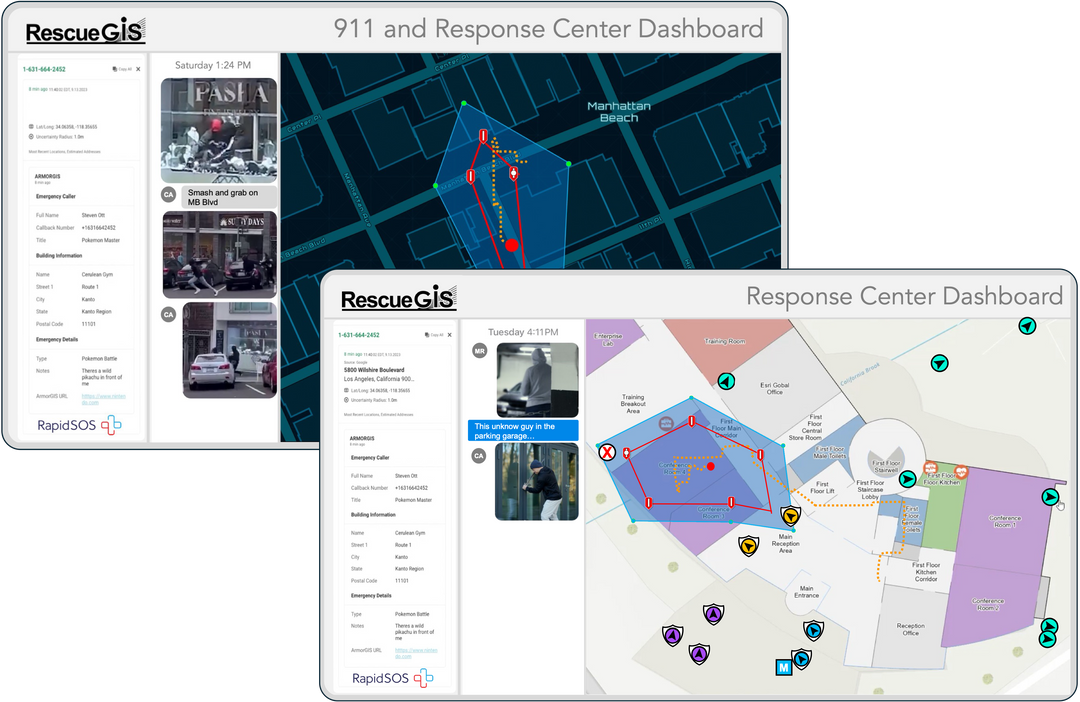Click the 1-631-664-2452 number in back dashboard
The height and width of the screenshot is (702, 1080).
[46, 69]
